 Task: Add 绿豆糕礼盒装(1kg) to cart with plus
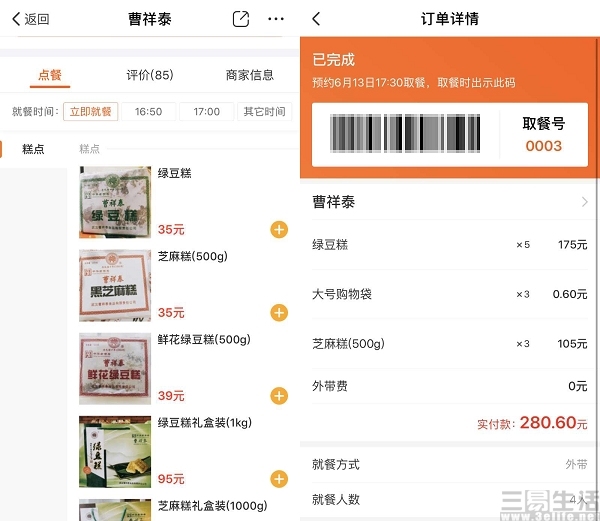(x=279, y=479)
